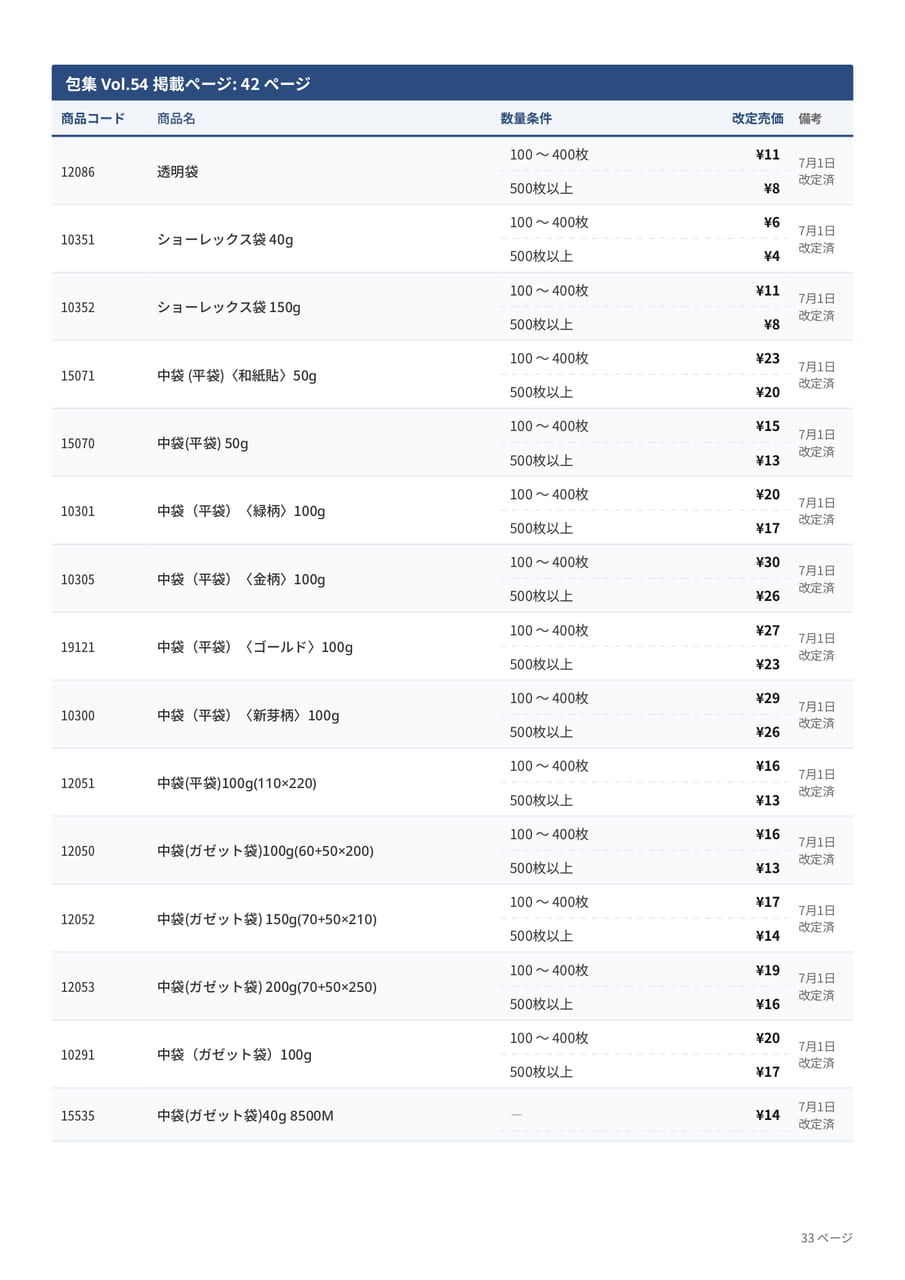The image size is (905, 1280).
Task: Select product code 19121
Action: 78,648
